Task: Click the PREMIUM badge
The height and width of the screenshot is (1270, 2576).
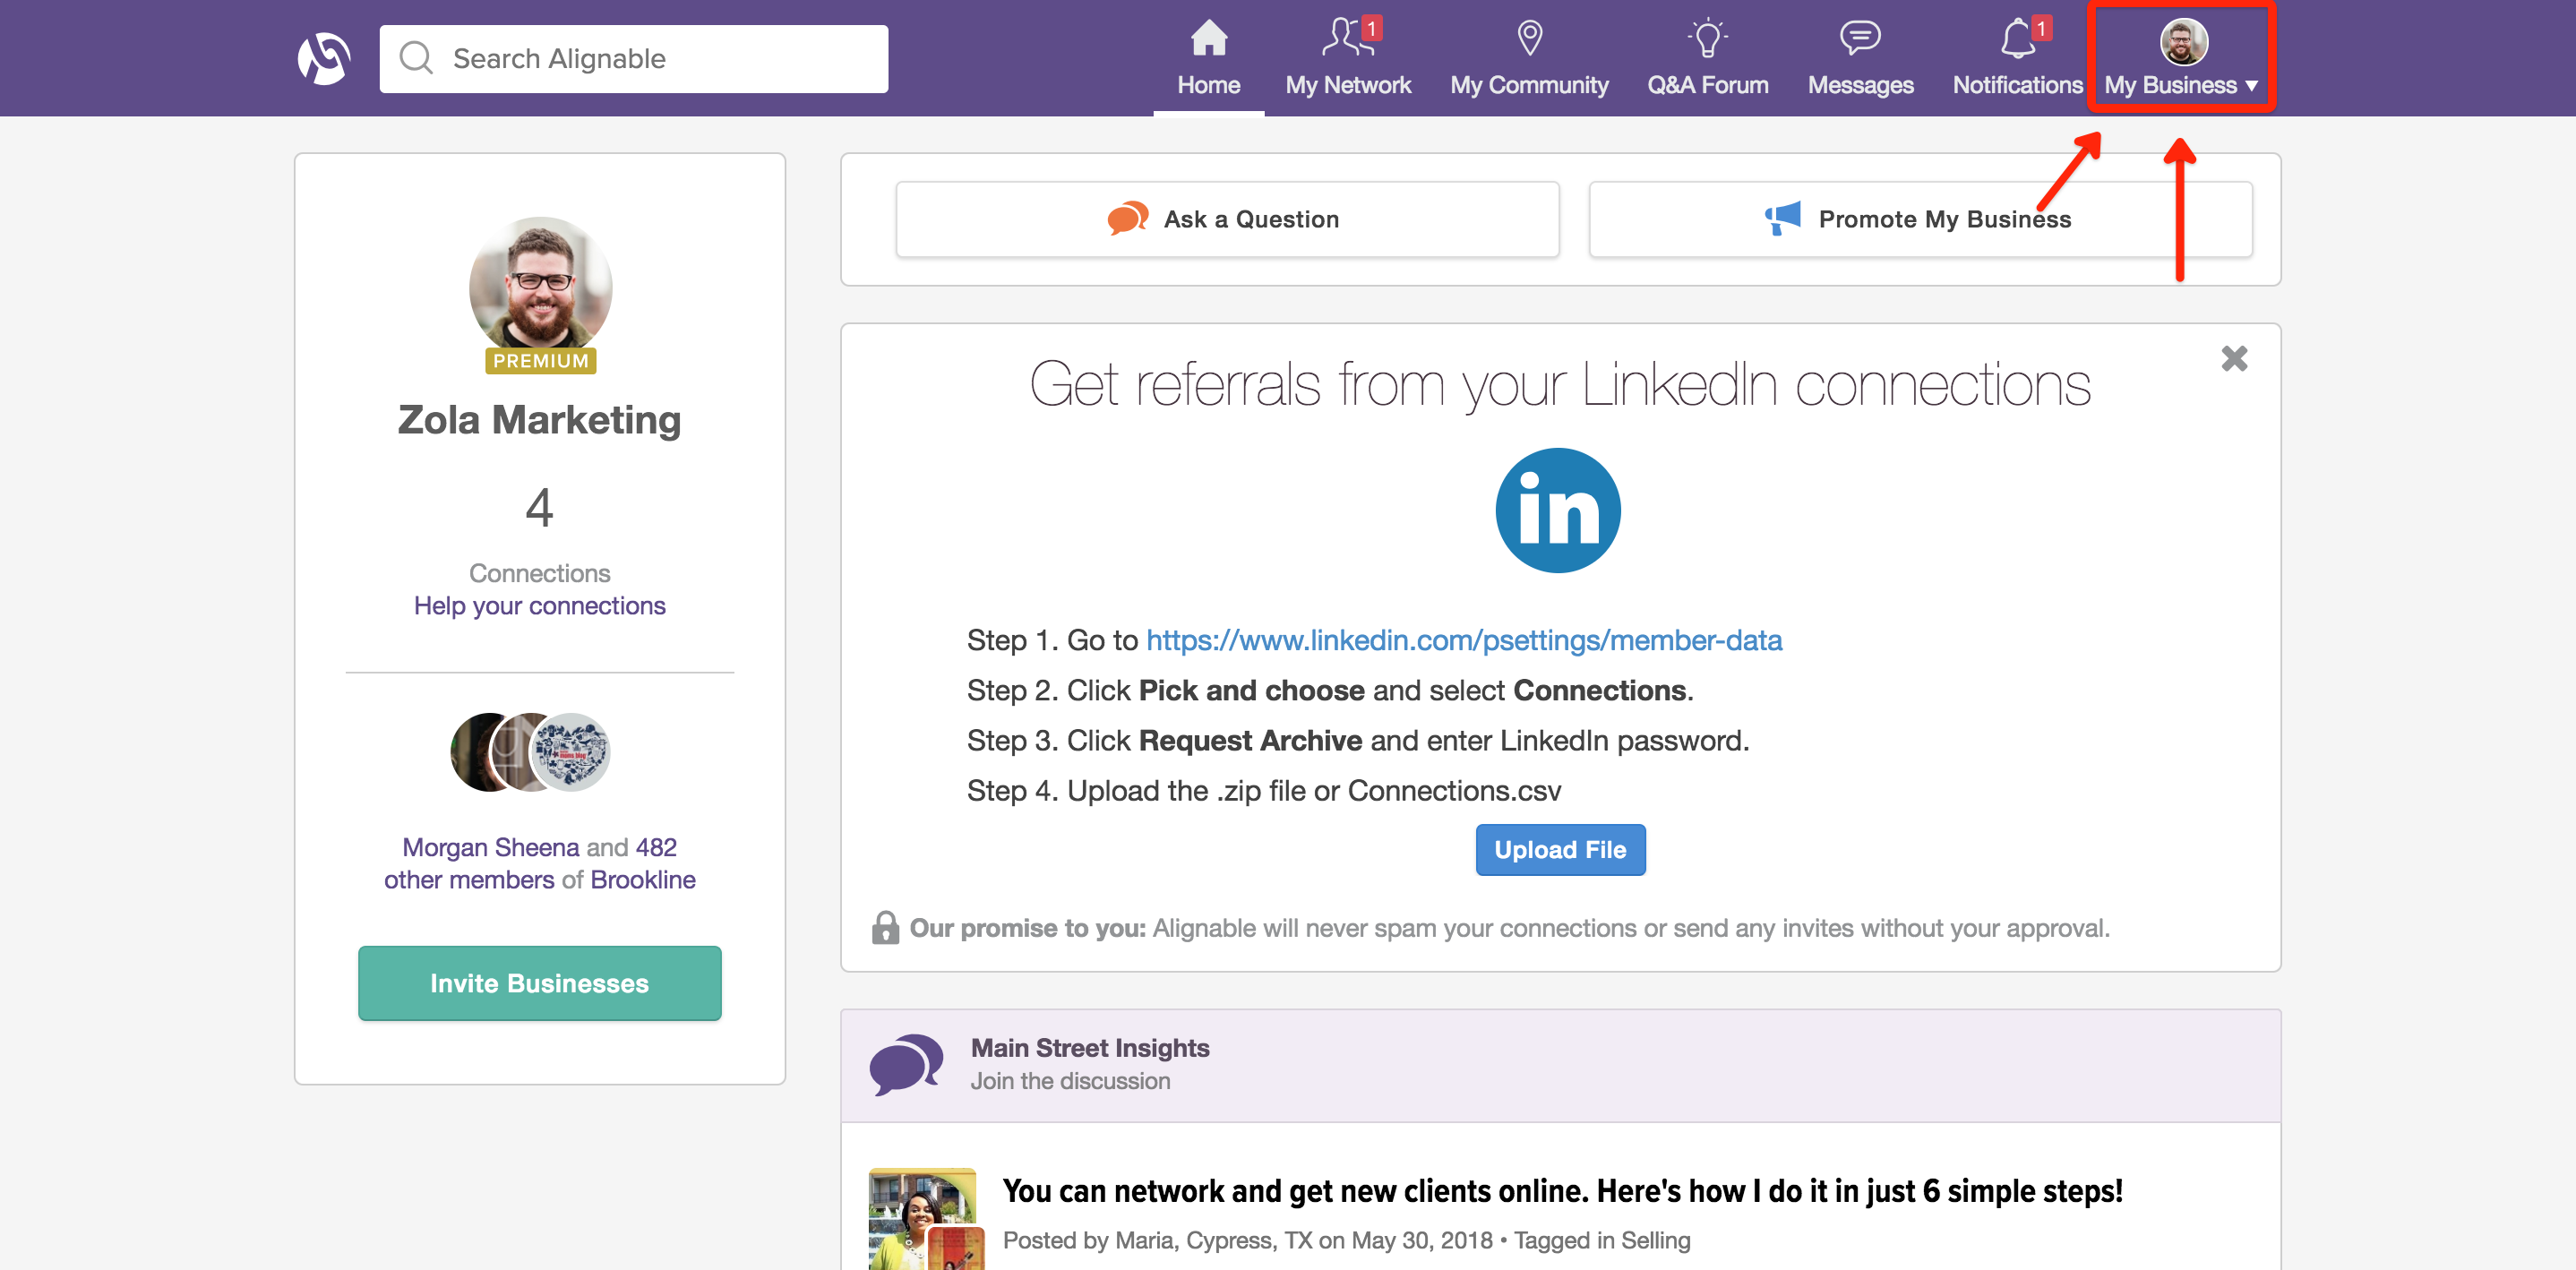Action: pyautogui.click(x=540, y=361)
